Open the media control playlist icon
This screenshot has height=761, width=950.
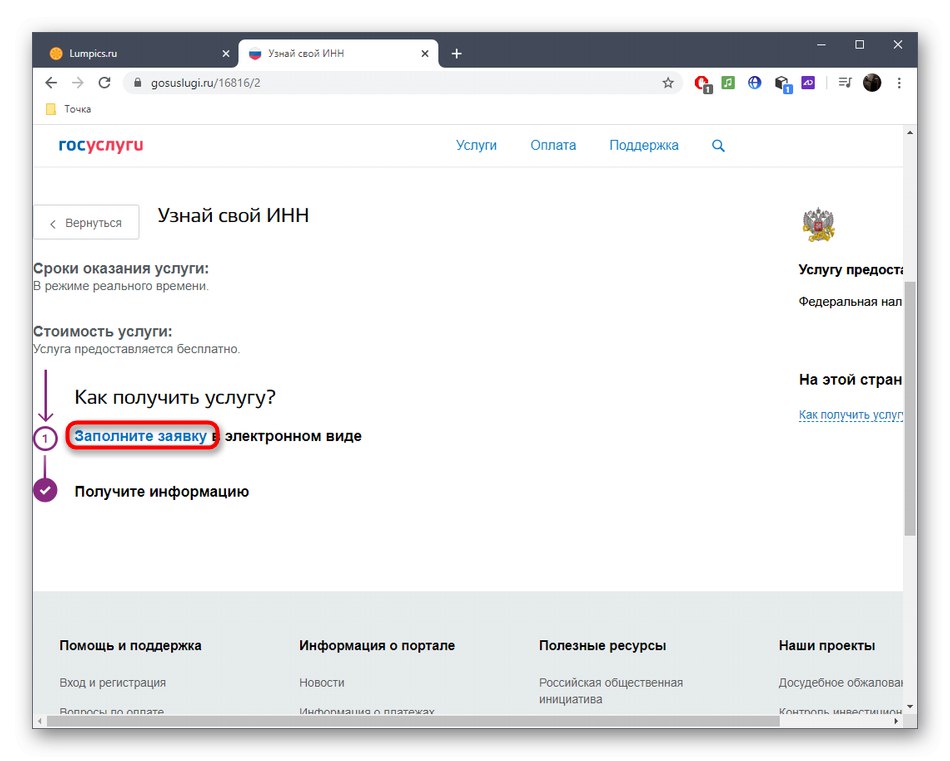(845, 82)
